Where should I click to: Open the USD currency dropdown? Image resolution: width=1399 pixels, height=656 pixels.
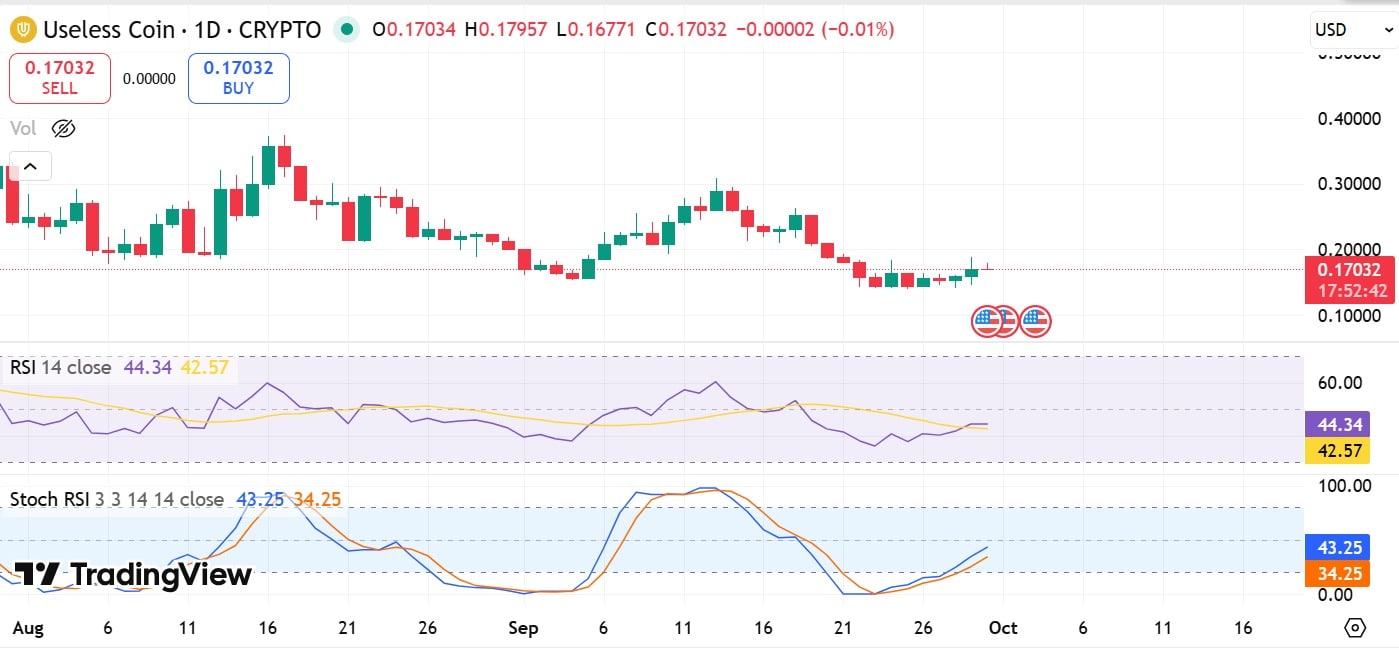click(1349, 29)
